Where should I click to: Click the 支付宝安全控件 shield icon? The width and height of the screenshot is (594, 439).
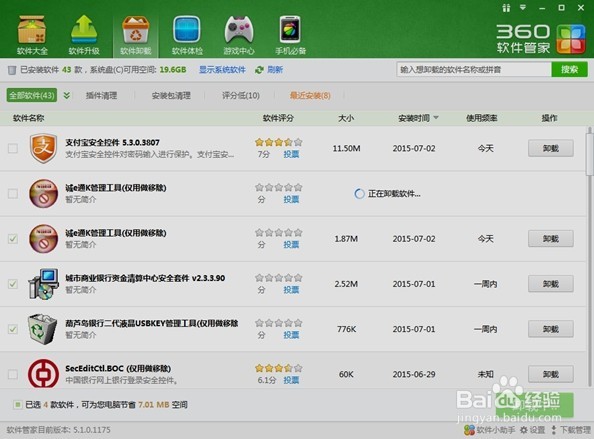tap(43, 148)
